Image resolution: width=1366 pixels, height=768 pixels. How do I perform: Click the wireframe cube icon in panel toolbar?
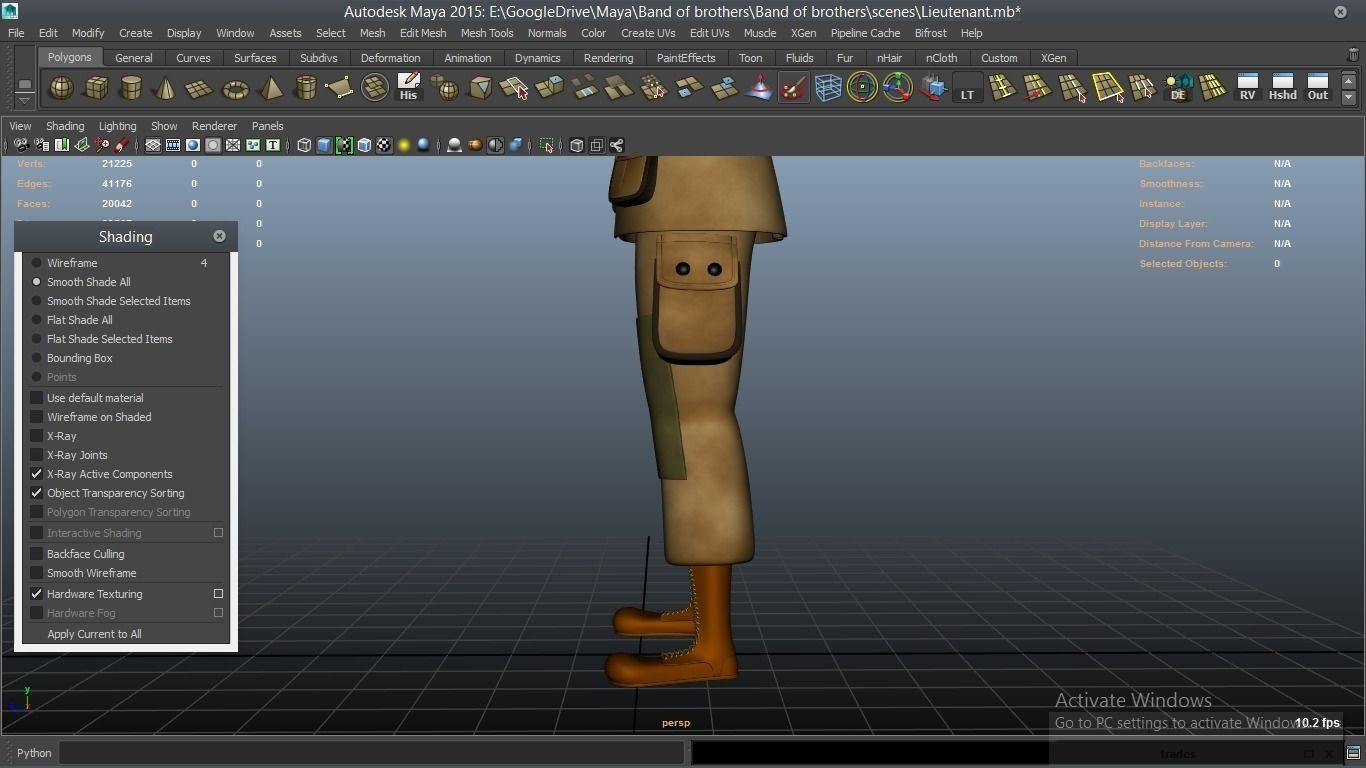coord(304,145)
